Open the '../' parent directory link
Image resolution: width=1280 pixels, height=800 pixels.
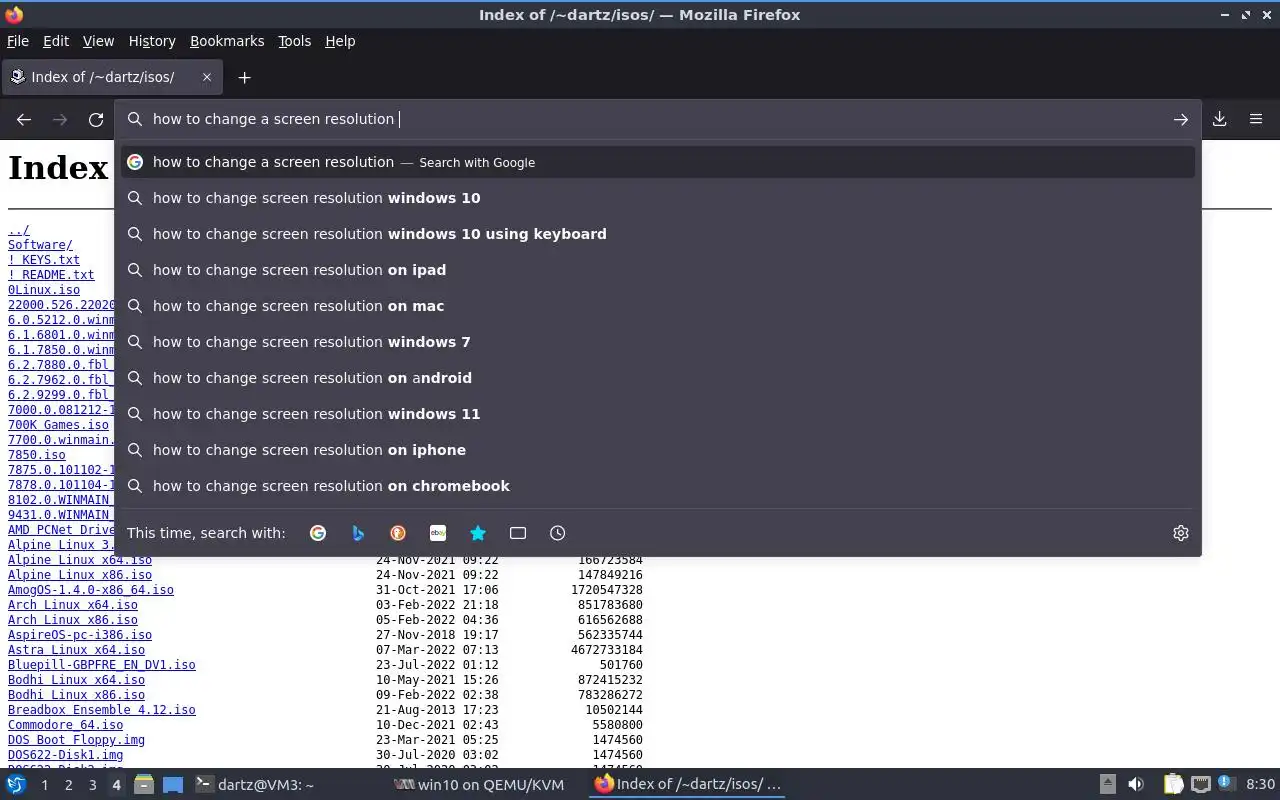(x=19, y=230)
